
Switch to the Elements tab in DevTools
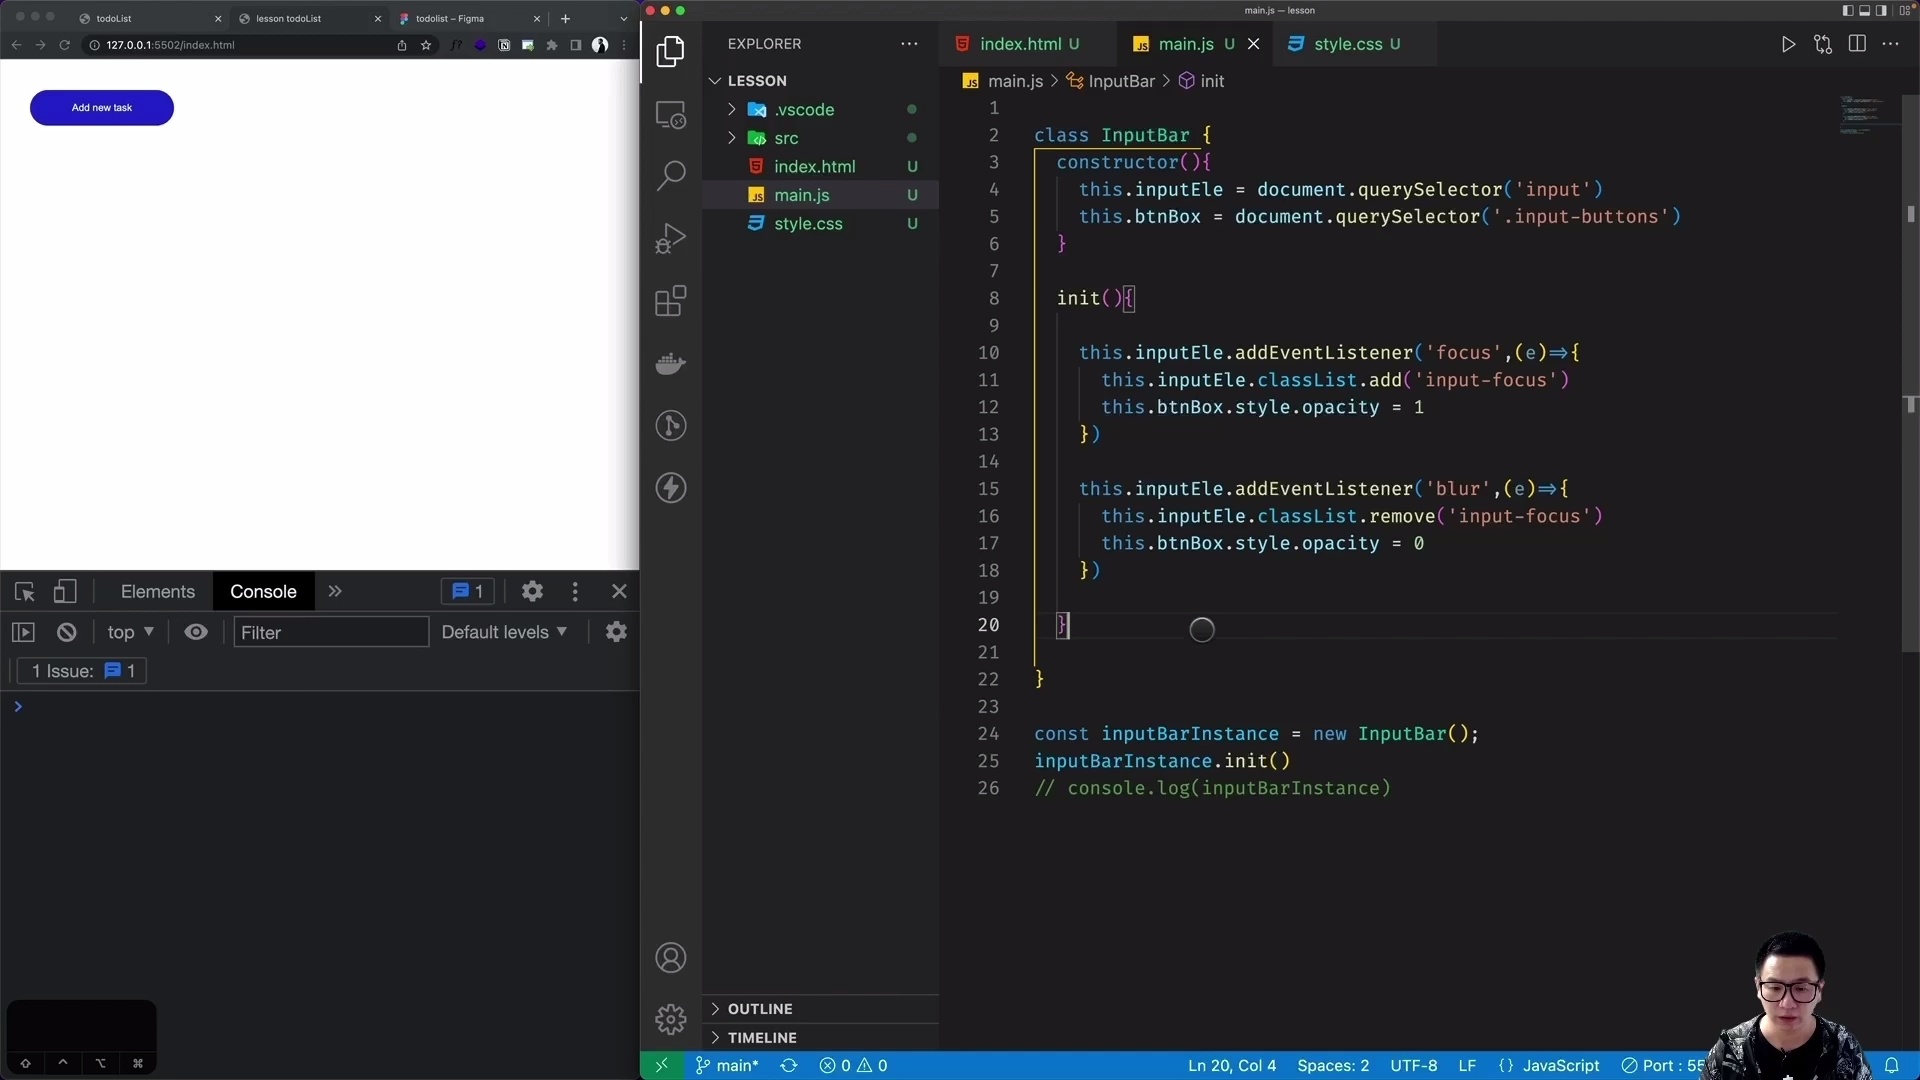point(157,591)
